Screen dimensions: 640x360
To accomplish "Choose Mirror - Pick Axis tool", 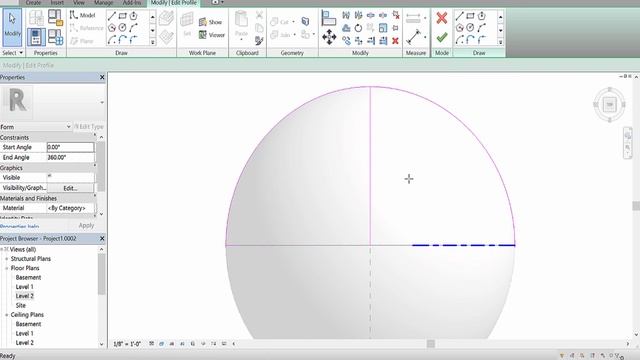I will [346, 16].
